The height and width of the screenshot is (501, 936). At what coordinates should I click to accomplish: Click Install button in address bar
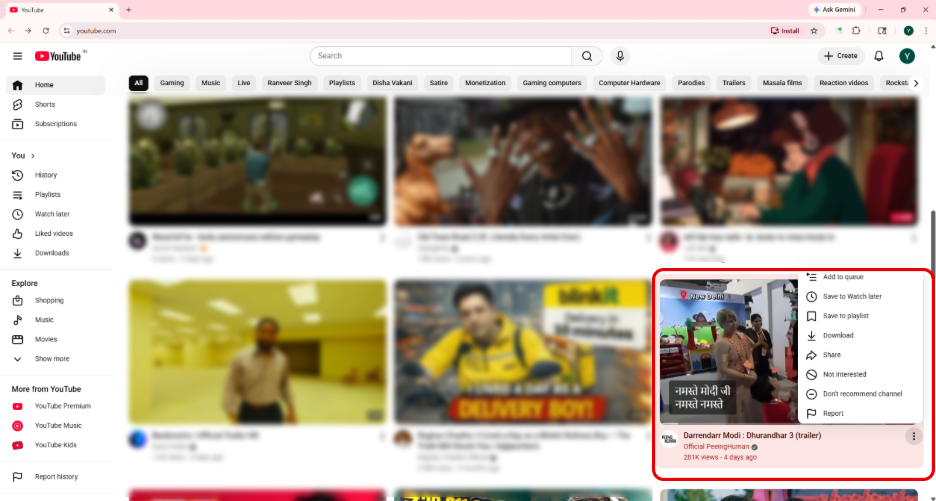pyautogui.click(x=785, y=30)
